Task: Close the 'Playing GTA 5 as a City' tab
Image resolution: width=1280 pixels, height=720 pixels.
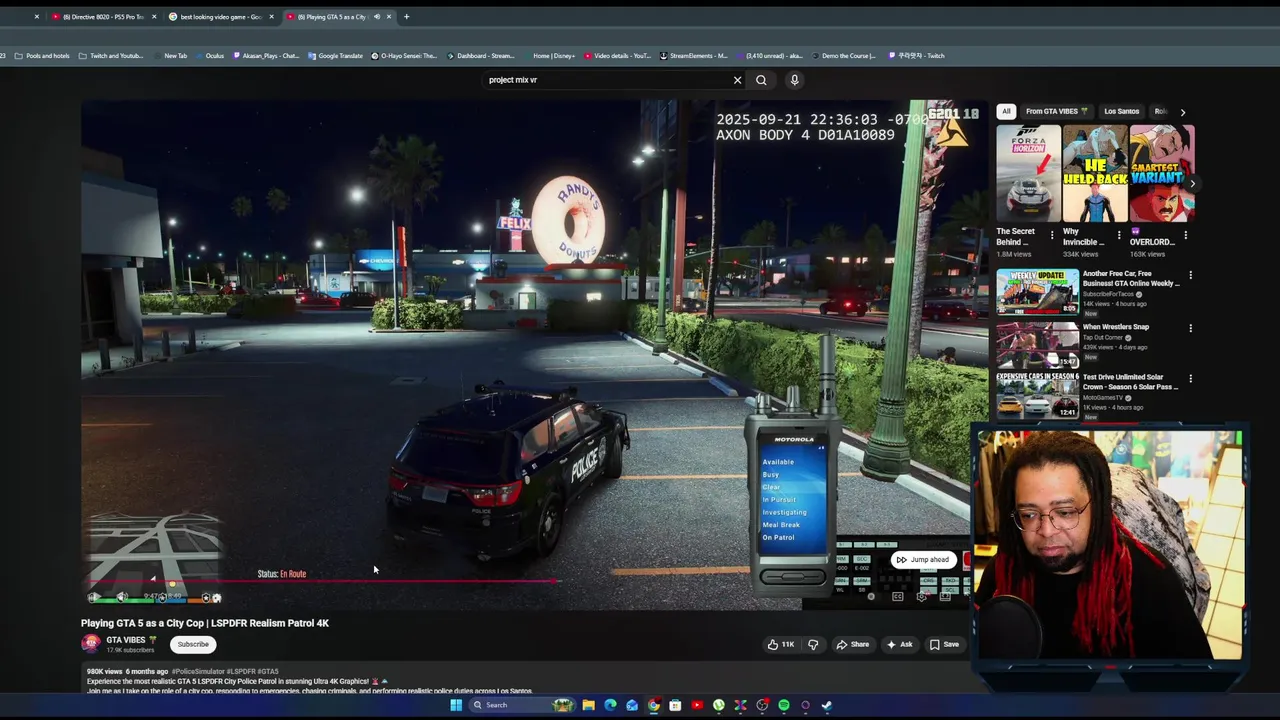Action: pyautogui.click(x=389, y=17)
